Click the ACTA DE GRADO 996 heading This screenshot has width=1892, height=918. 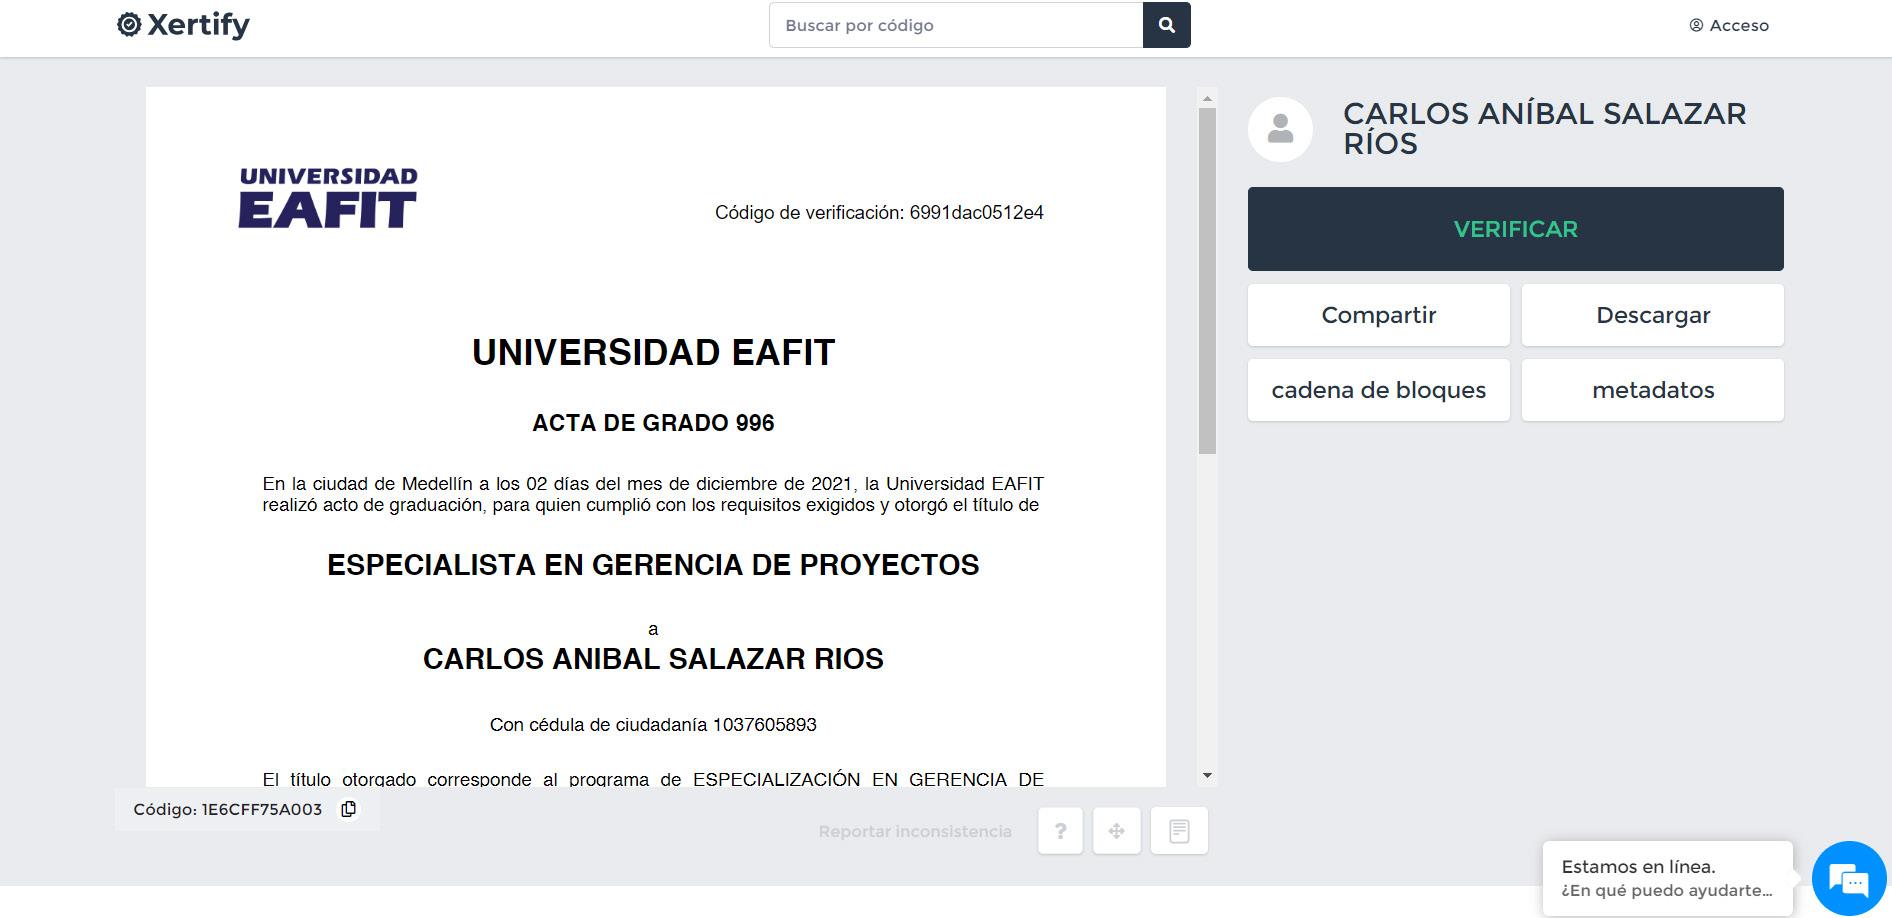(653, 423)
